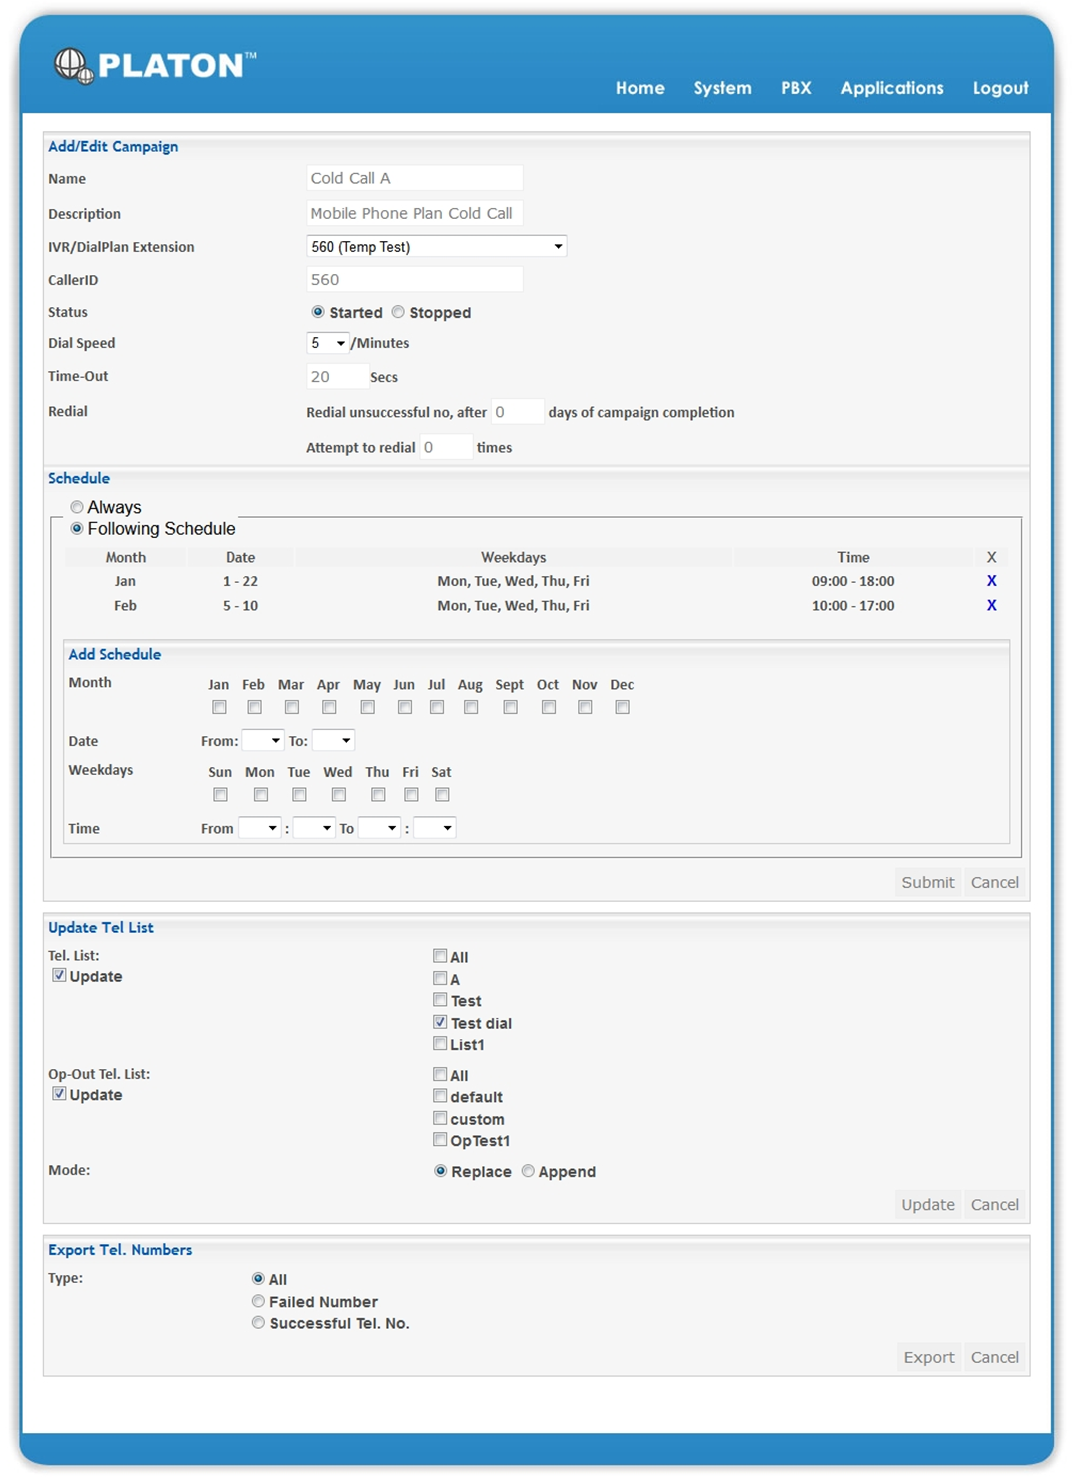
Task: Delete the Feb schedule row with X
Action: point(991,605)
